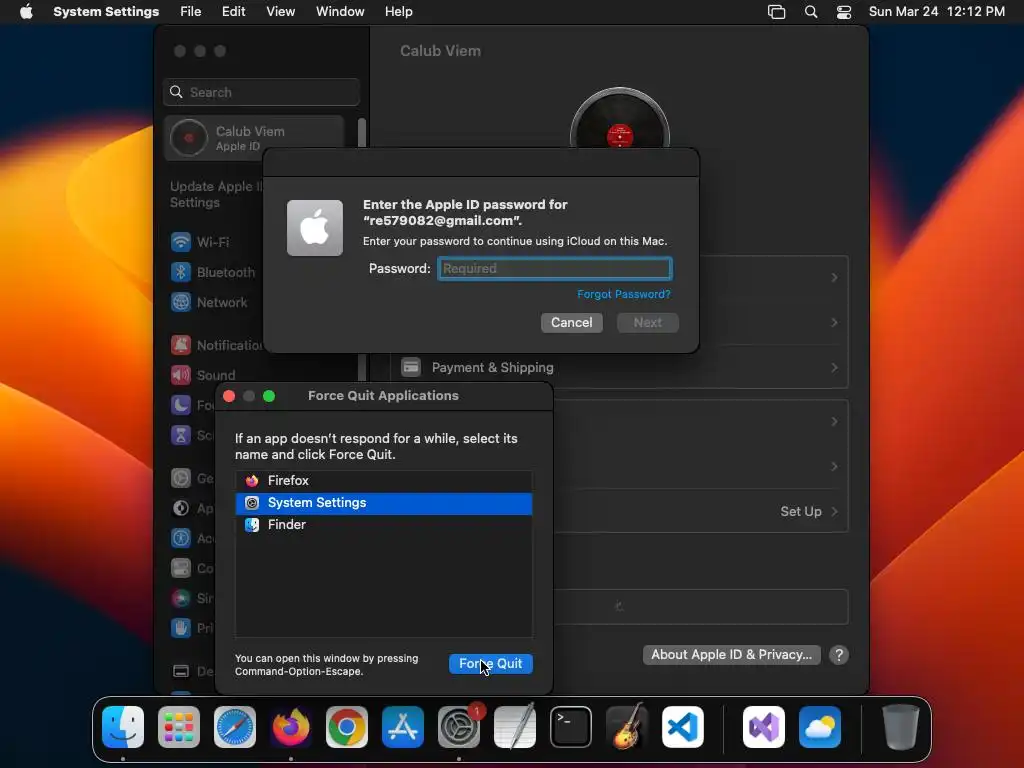The width and height of the screenshot is (1024, 768).
Task: Click the settings sidebar scrollbar
Action: coord(362,133)
